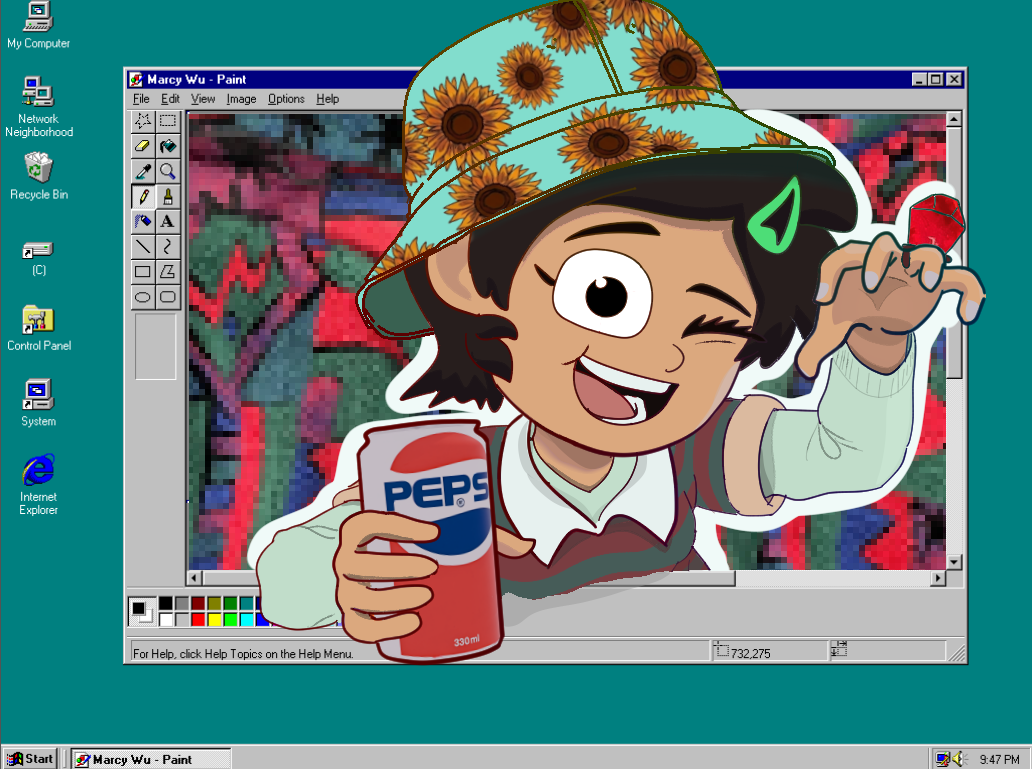Click the taskbar clock showing 9:47 PM
Screen dimensions: 1032x769
[x=999, y=759]
